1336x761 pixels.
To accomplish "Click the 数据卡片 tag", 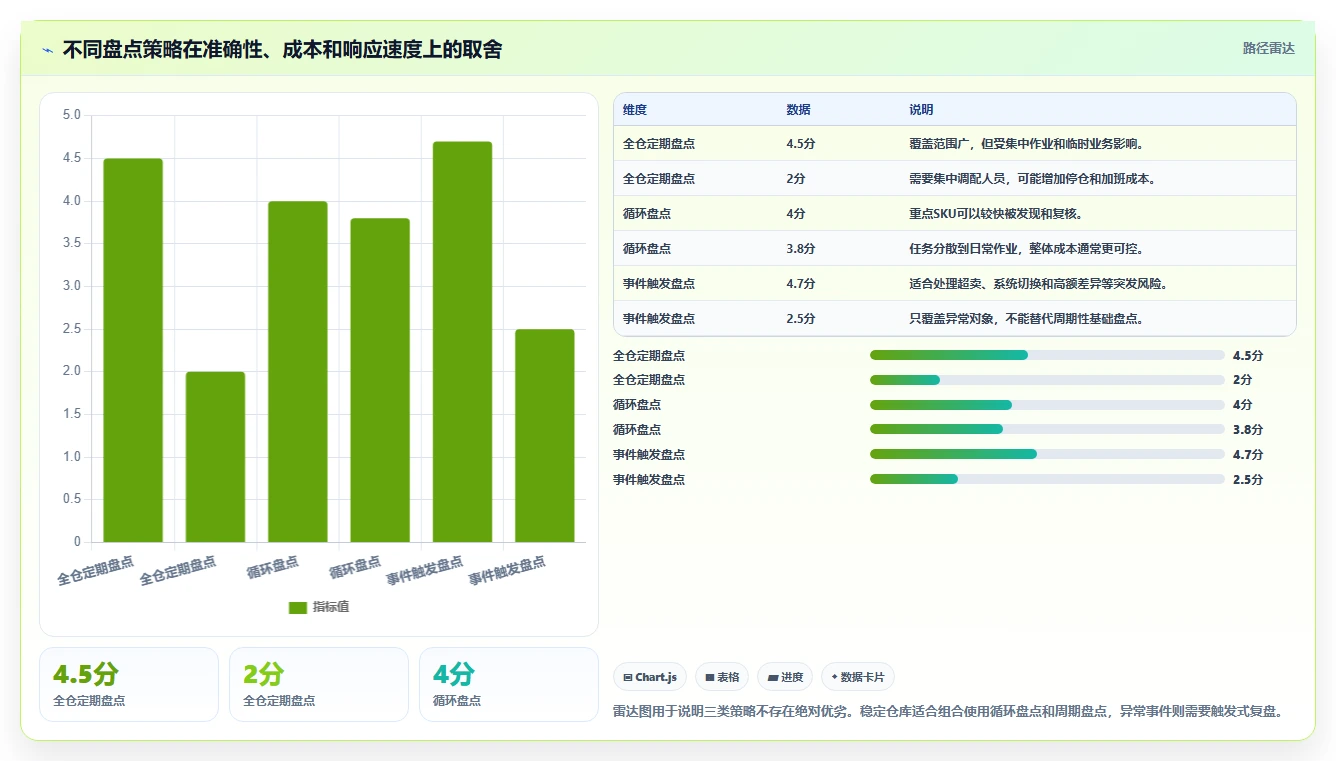I will pyautogui.click(x=858, y=677).
